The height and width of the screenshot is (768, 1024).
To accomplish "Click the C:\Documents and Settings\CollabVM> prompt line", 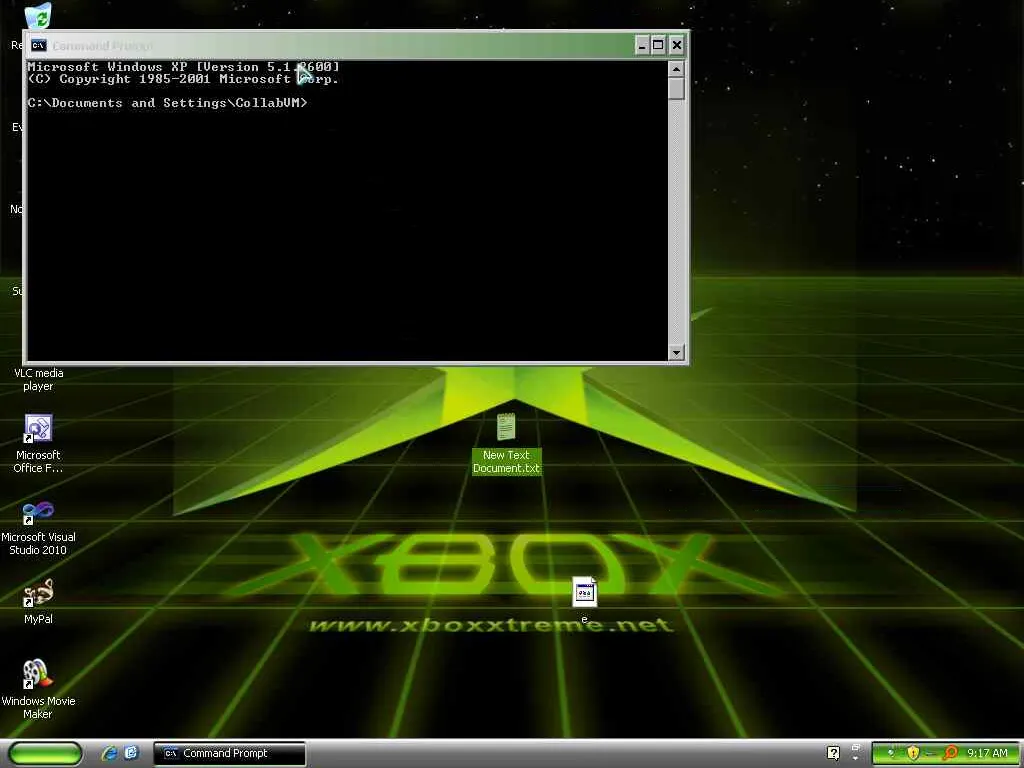I will (167, 103).
